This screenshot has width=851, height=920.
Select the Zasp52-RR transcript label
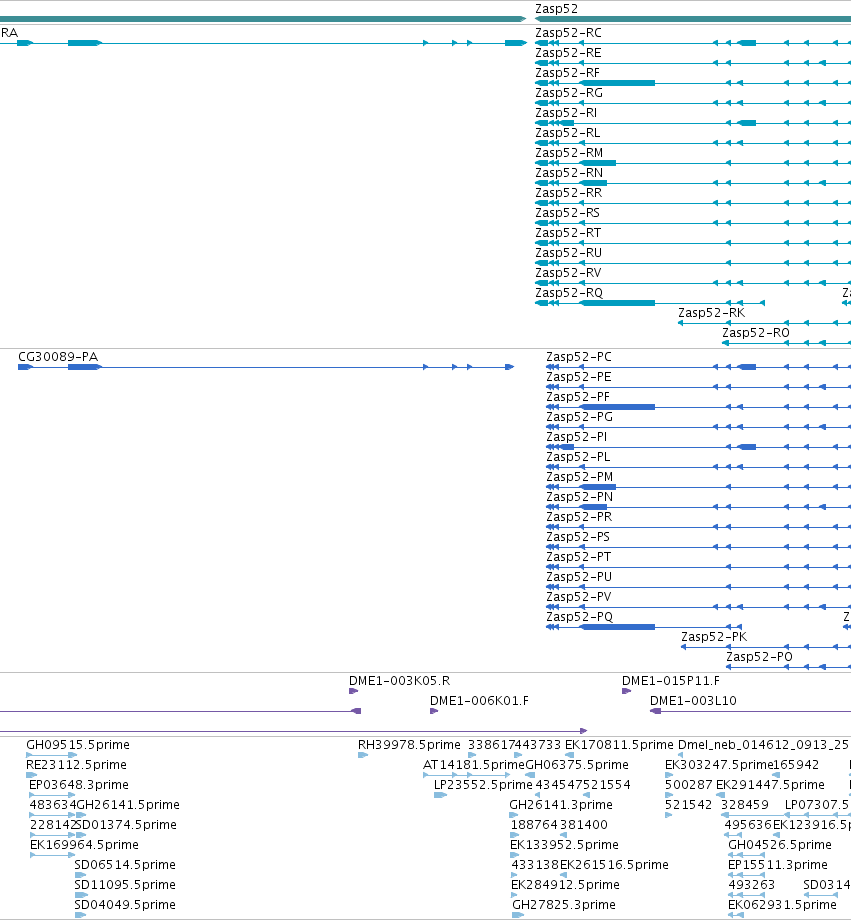(568, 192)
